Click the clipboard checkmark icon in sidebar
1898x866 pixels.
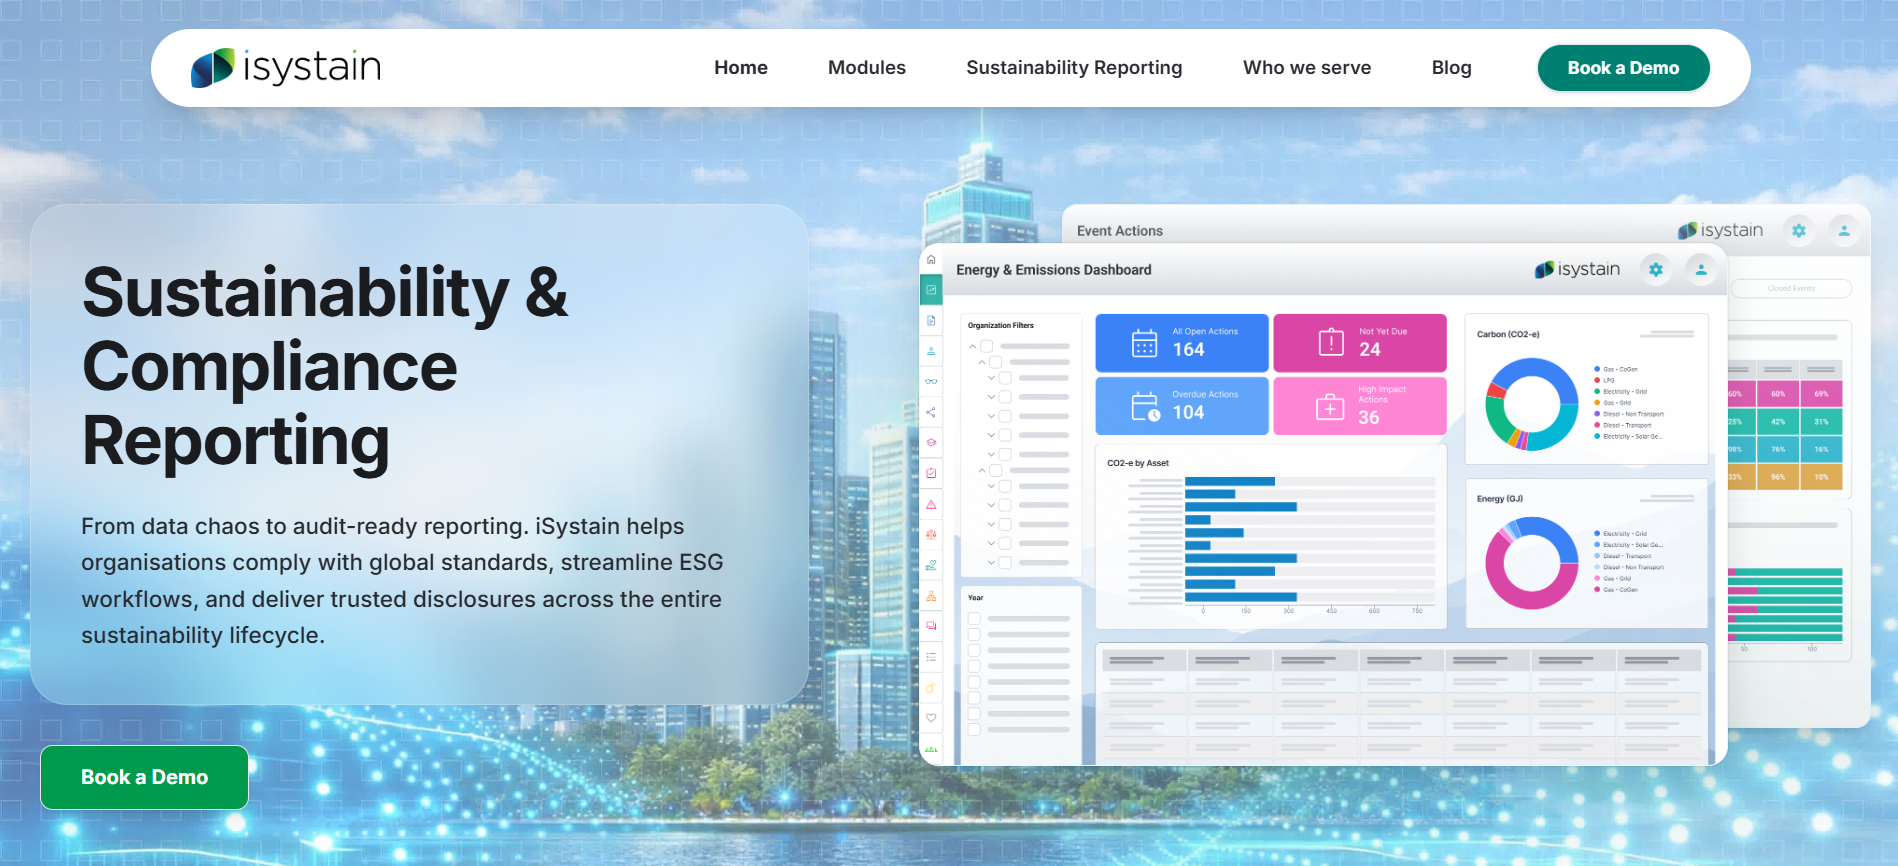coord(931,473)
